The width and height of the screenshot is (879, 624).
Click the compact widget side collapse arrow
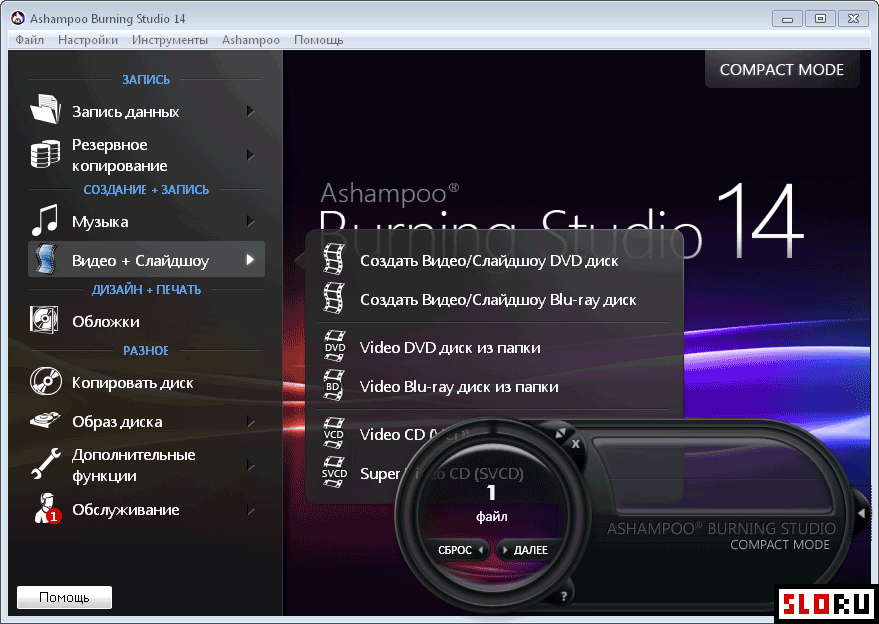[x=862, y=512]
